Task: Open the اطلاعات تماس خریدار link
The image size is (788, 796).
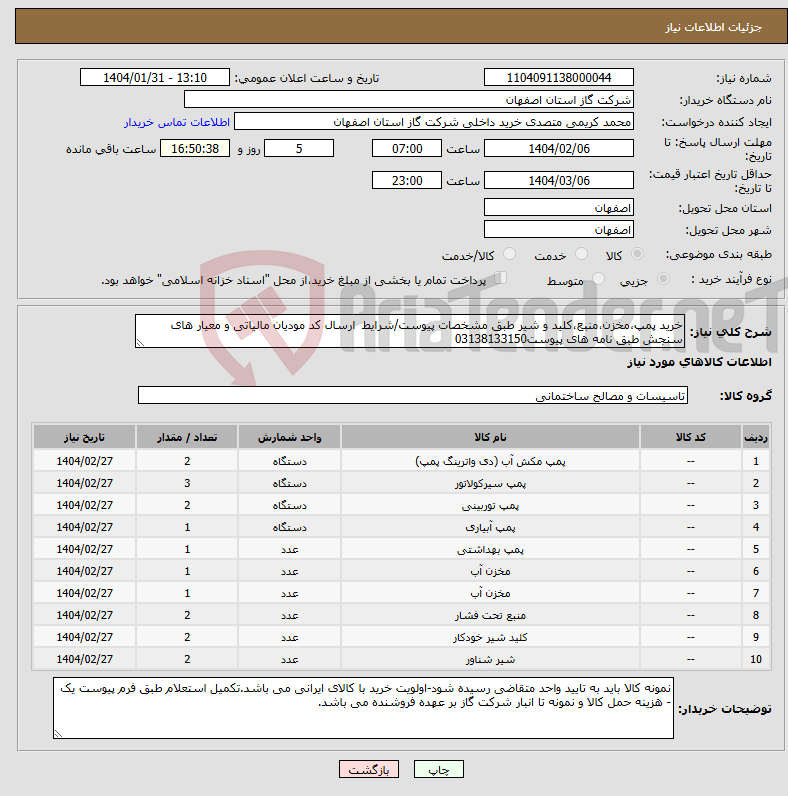Action: (177, 122)
